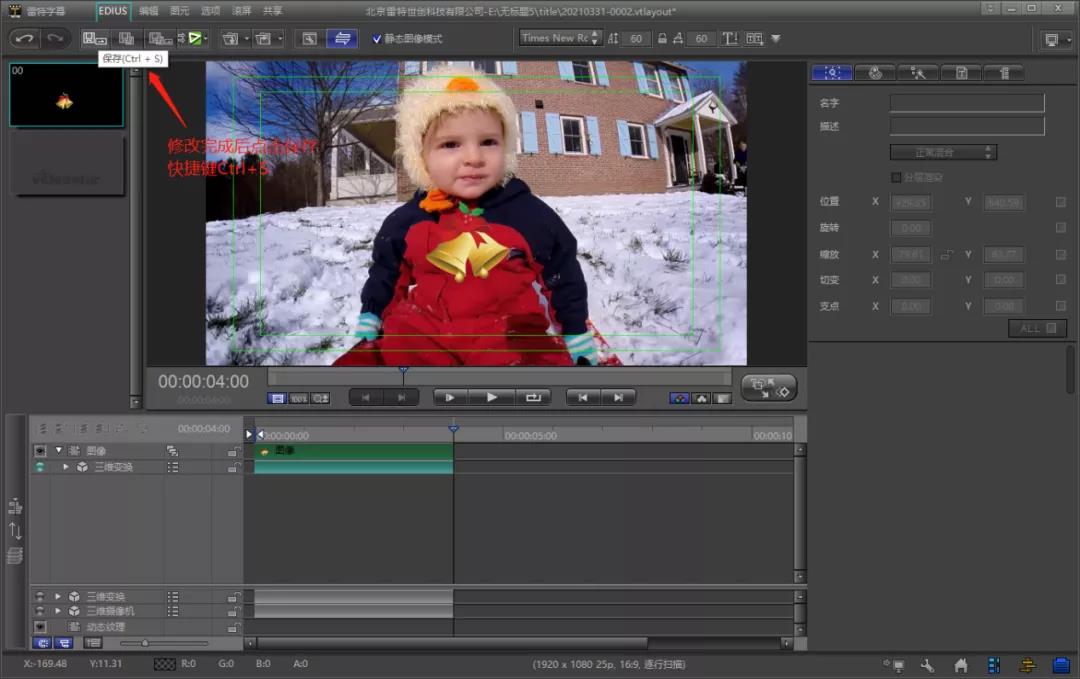
Task: Open dropdown arrow beside top-right monitor icon
Action: pos(1069,39)
